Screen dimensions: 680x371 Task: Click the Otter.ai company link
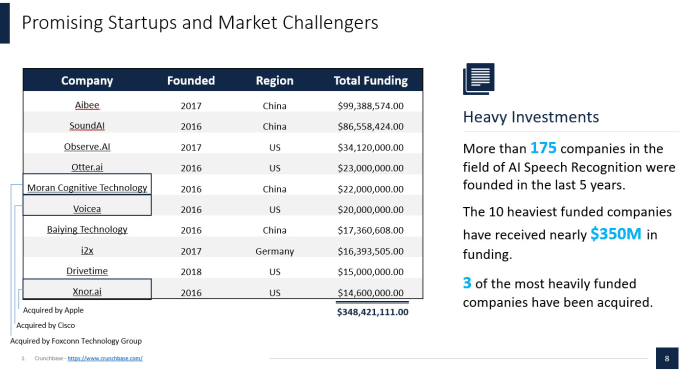(87, 167)
